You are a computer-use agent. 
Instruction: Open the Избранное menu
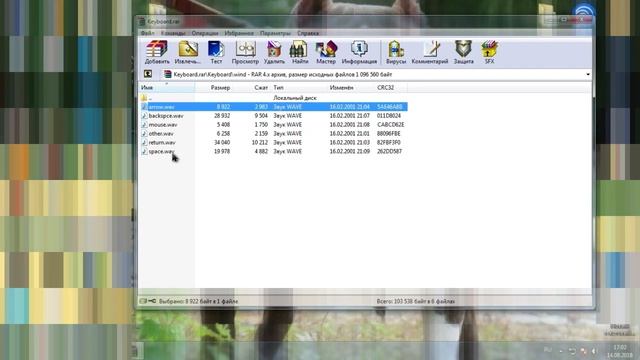coord(239,33)
